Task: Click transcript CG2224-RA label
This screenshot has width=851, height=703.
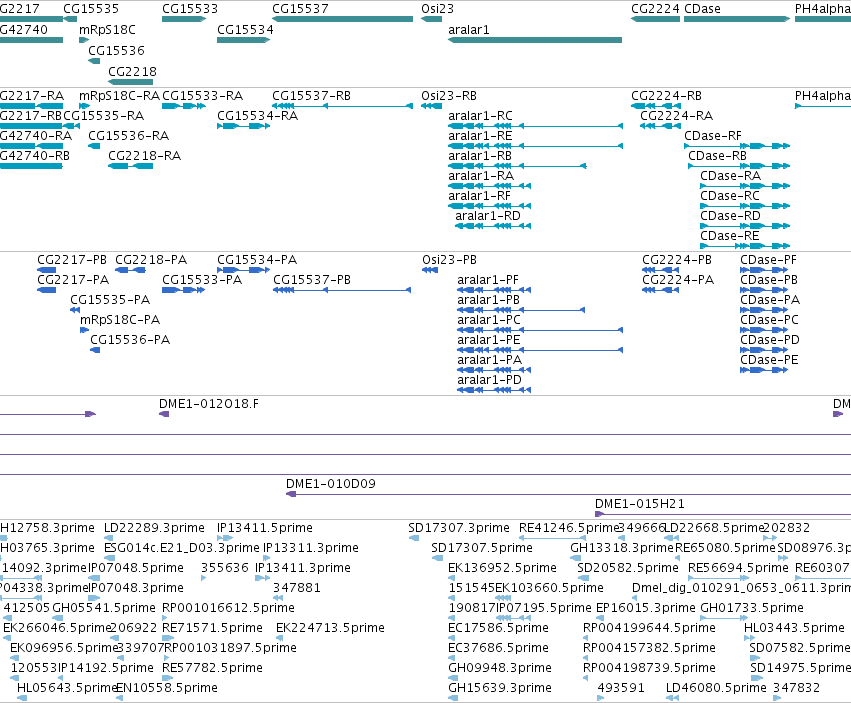Action: (x=677, y=116)
